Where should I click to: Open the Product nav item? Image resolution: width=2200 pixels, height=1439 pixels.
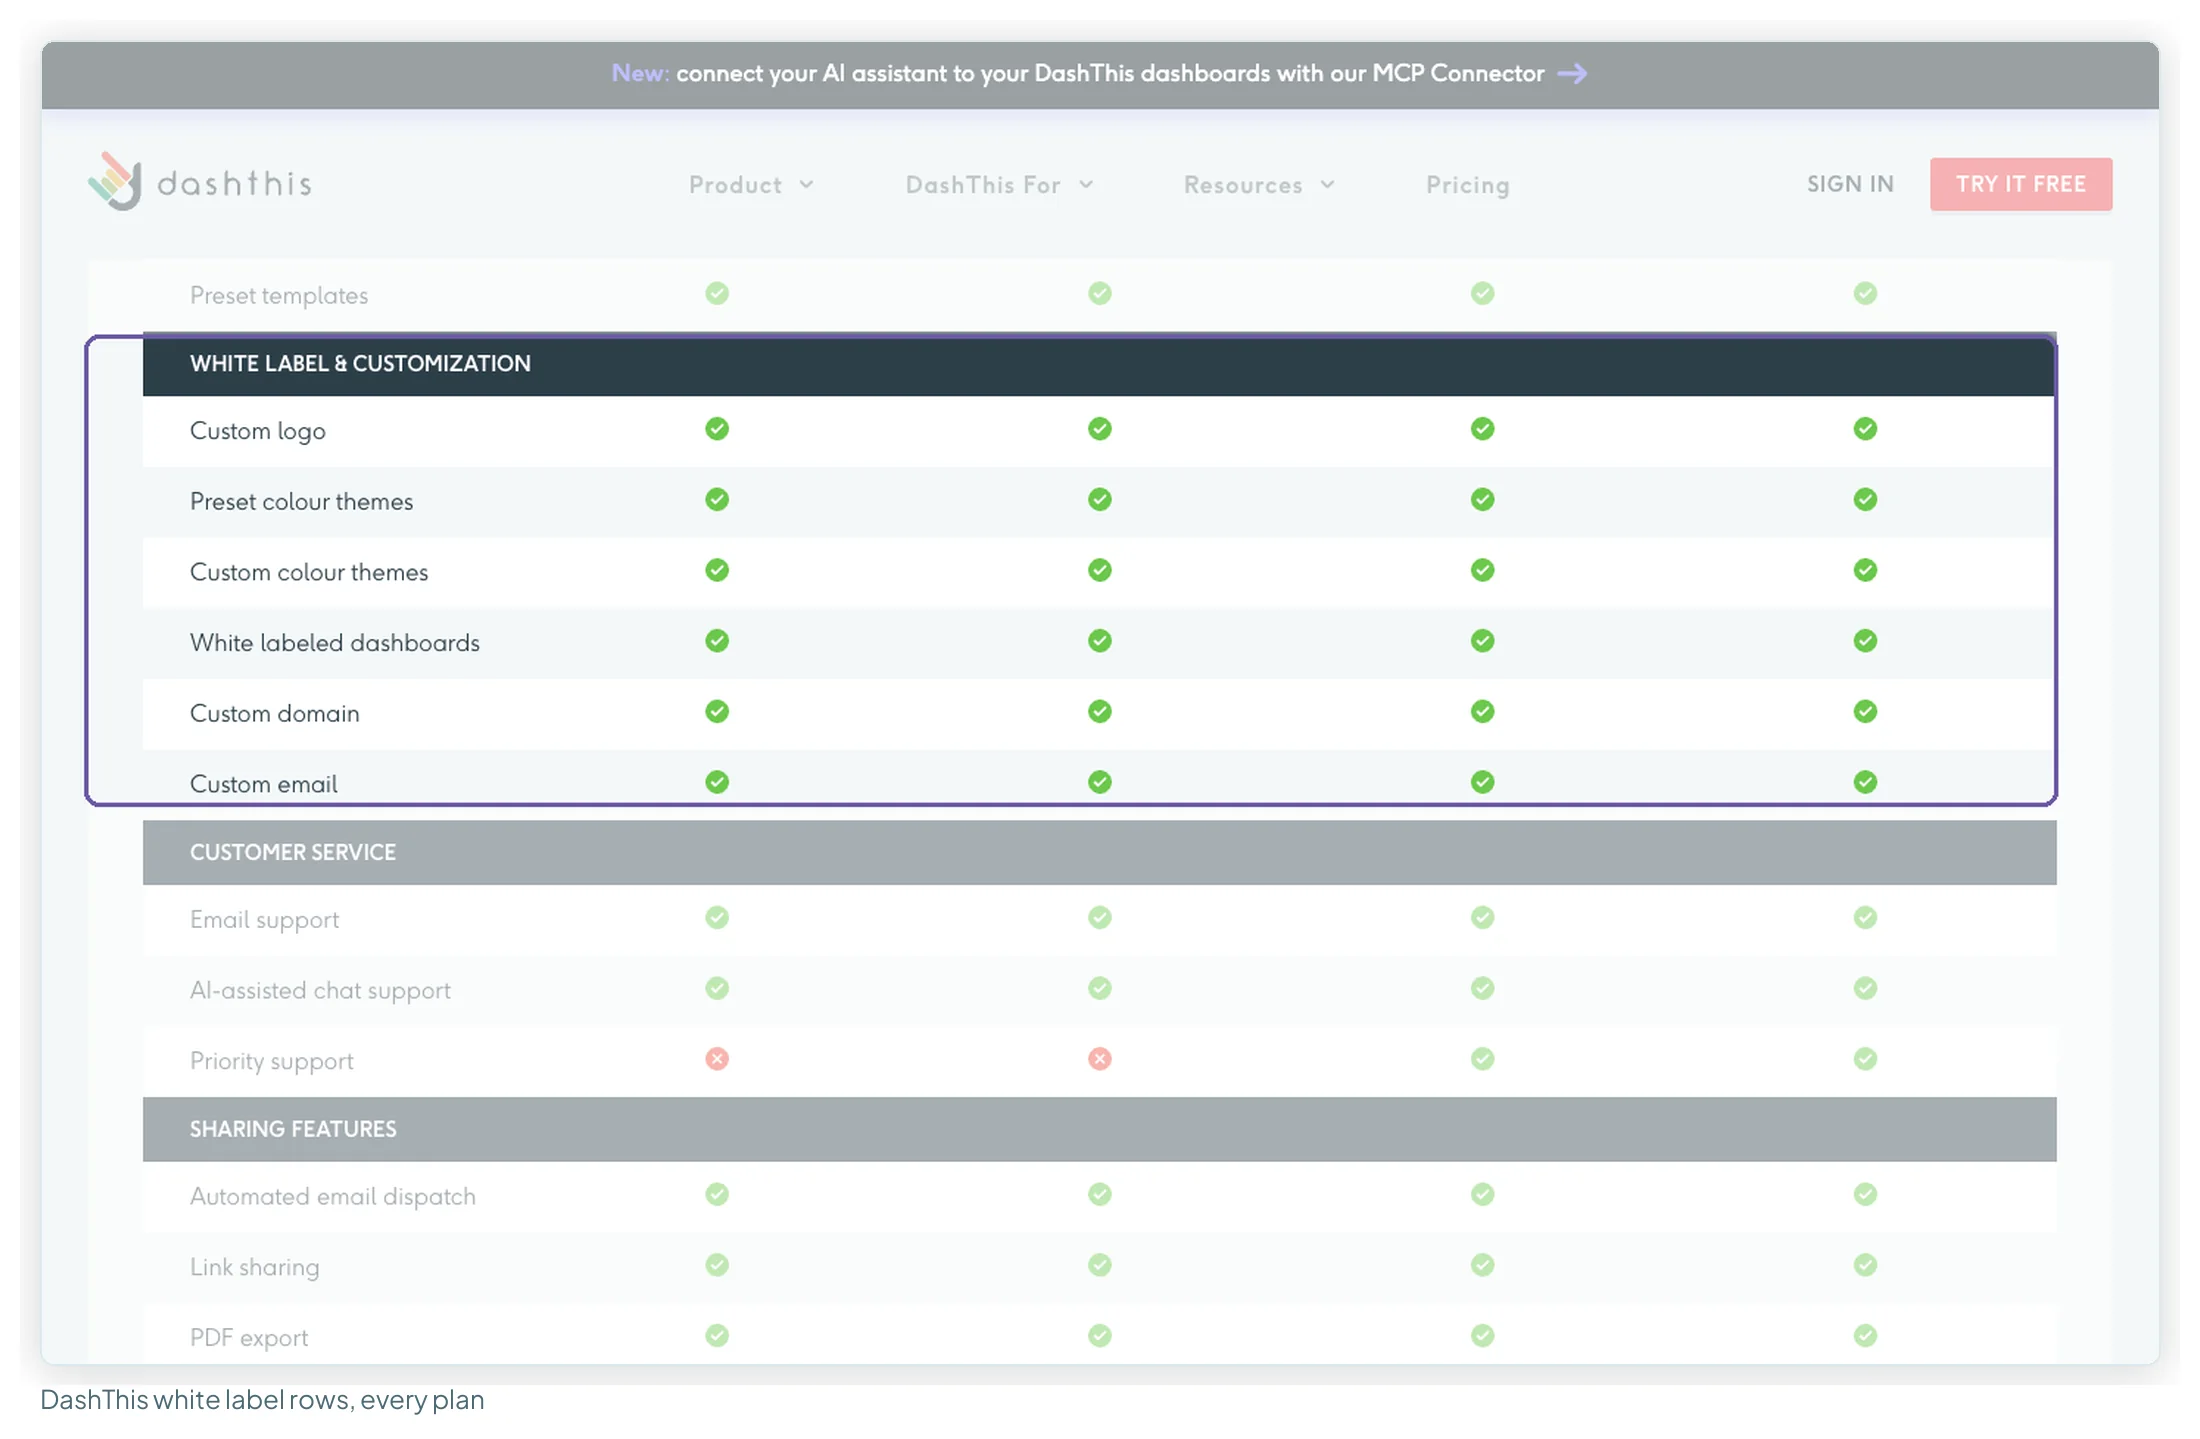click(x=735, y=185)
